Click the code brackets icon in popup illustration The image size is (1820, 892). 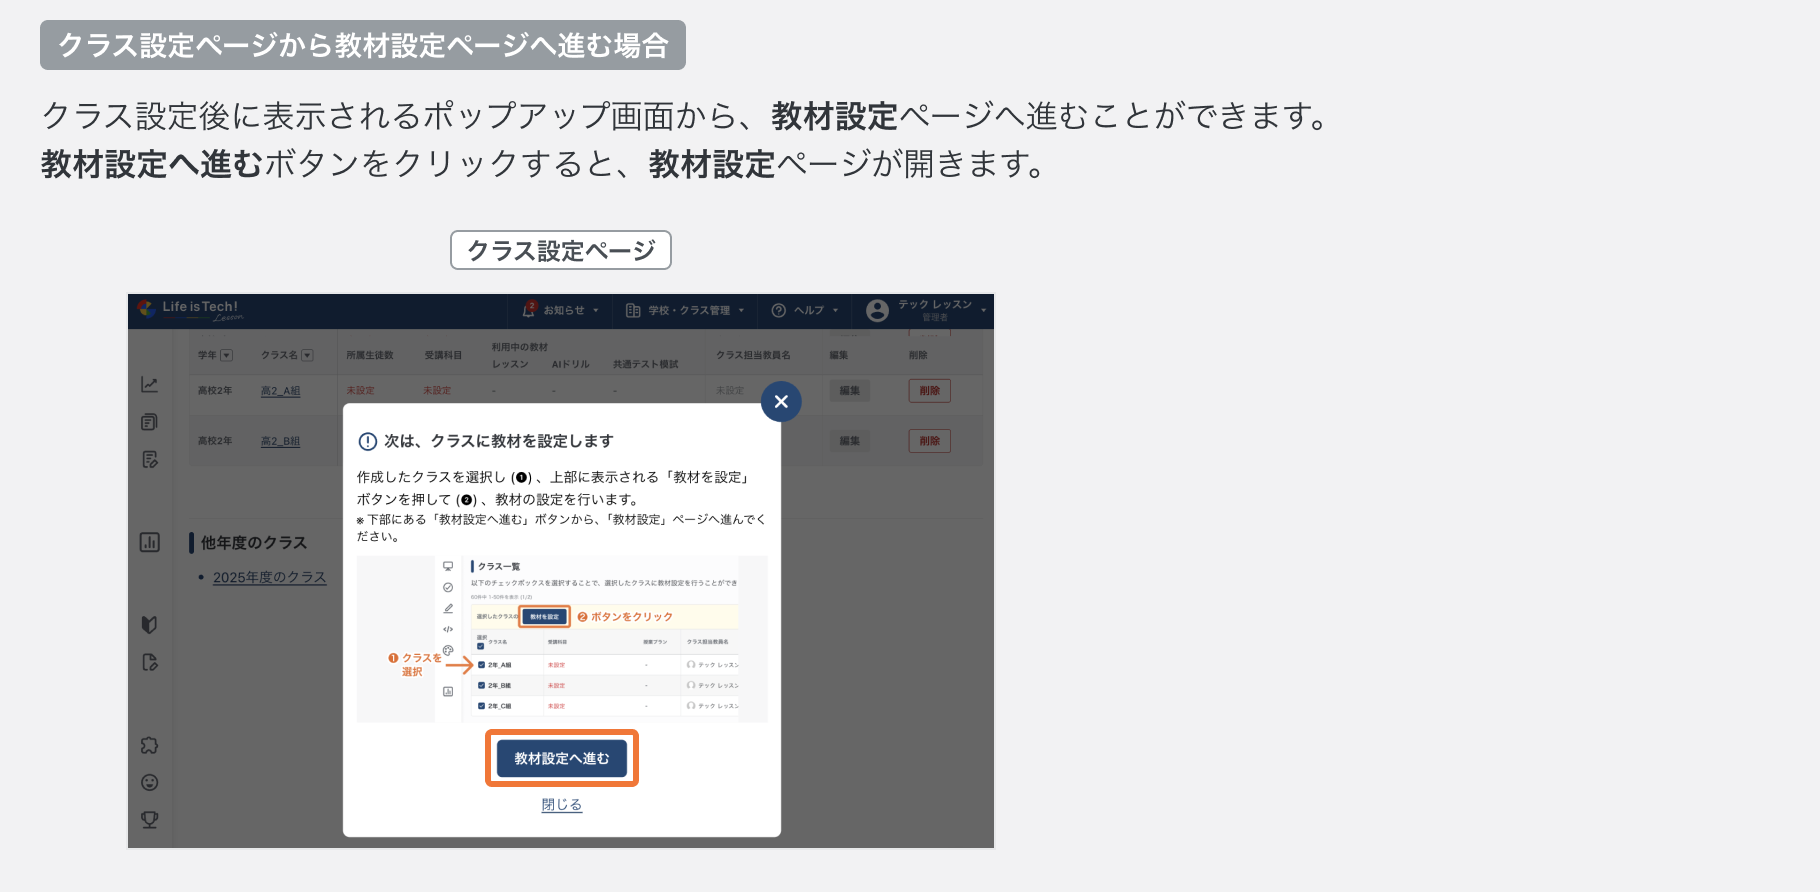click(448, 629)
